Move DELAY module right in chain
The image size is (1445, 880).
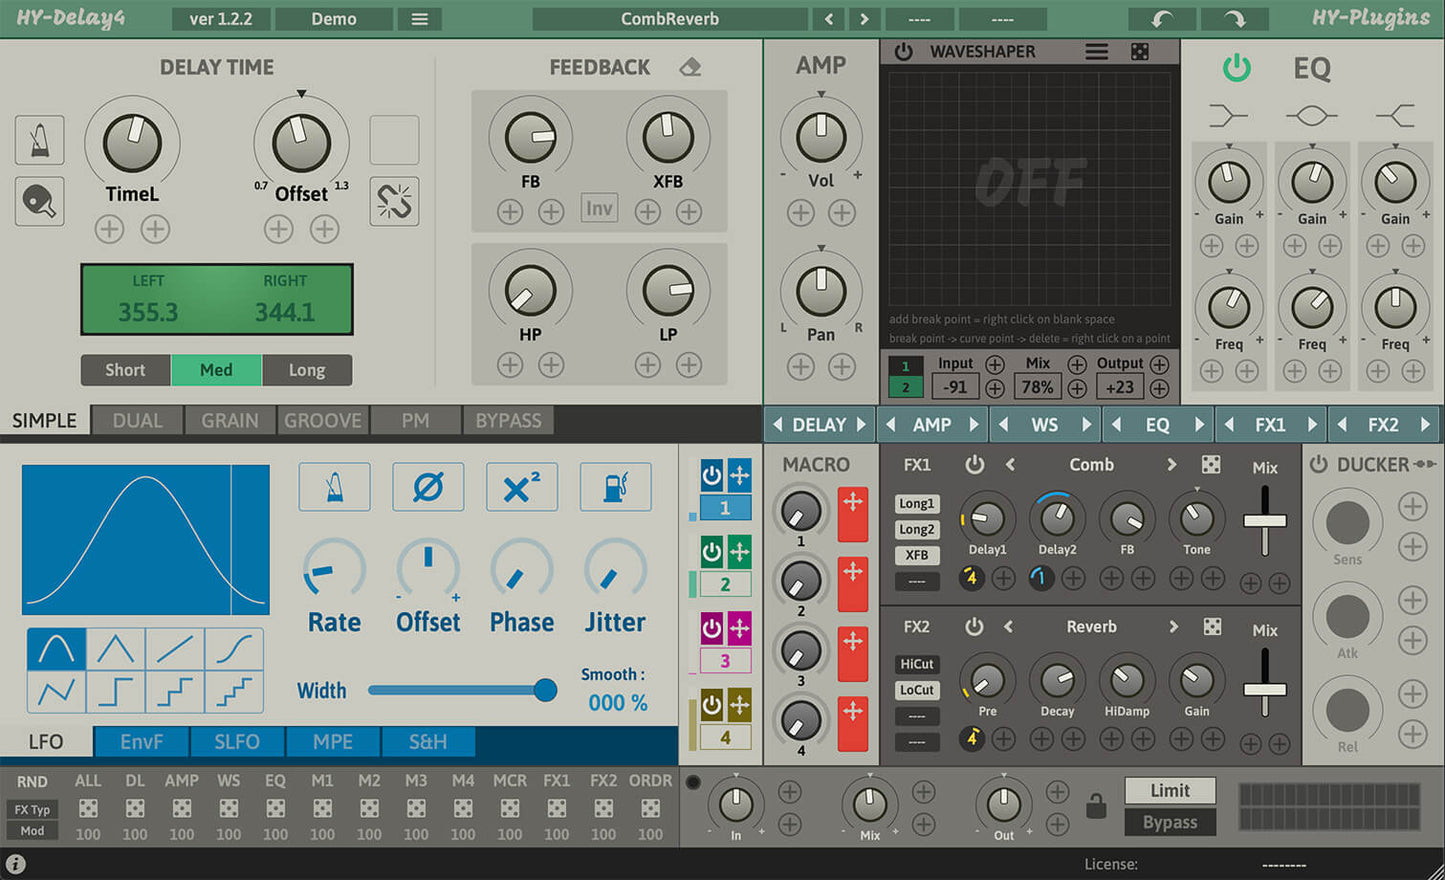[861, 425]
